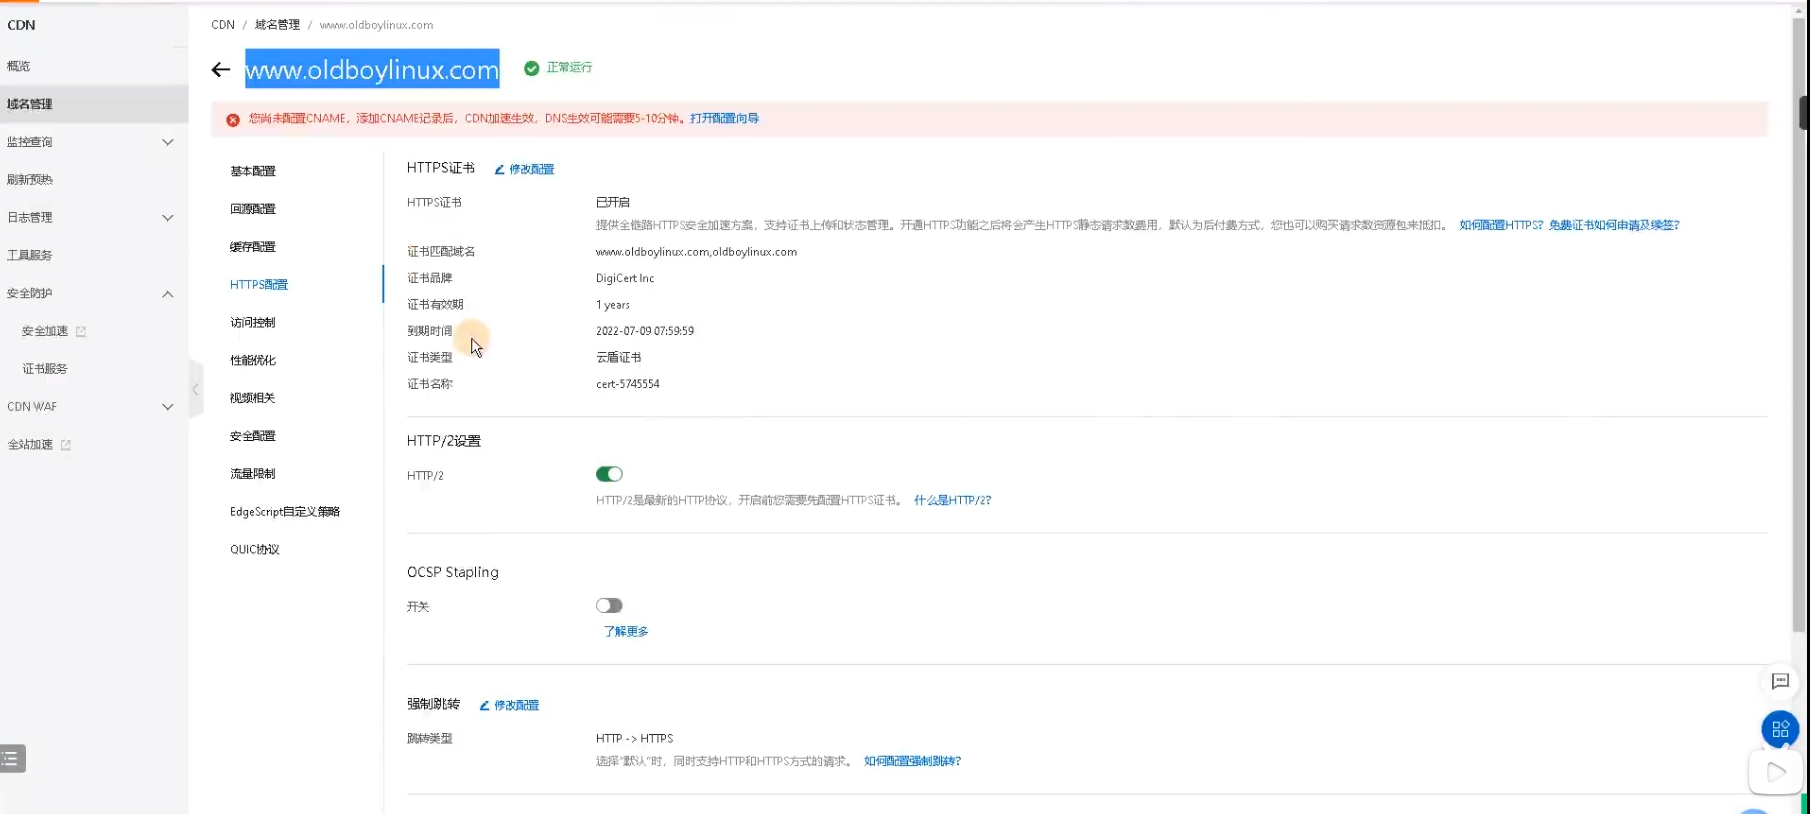Click the external link icon beside 安全加速
The height and width of the screenshot is (814, 1810).
81,332
